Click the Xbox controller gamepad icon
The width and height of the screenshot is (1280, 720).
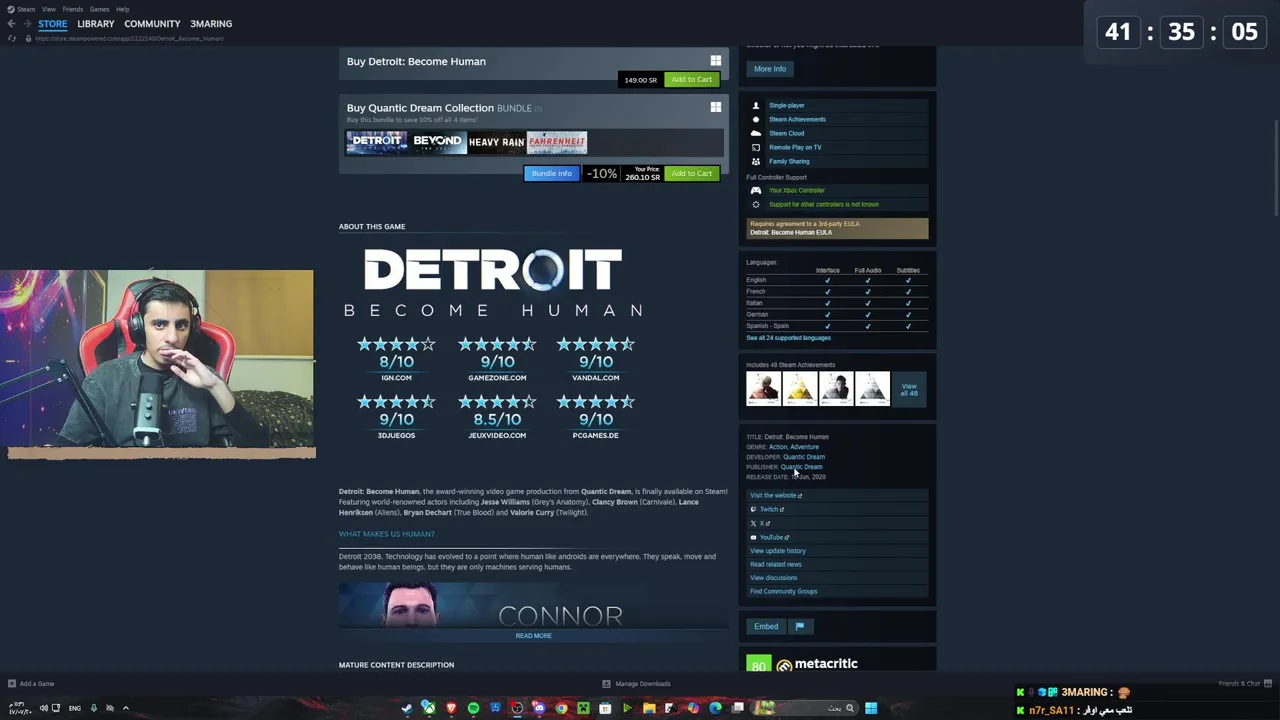tap(756, 190)
